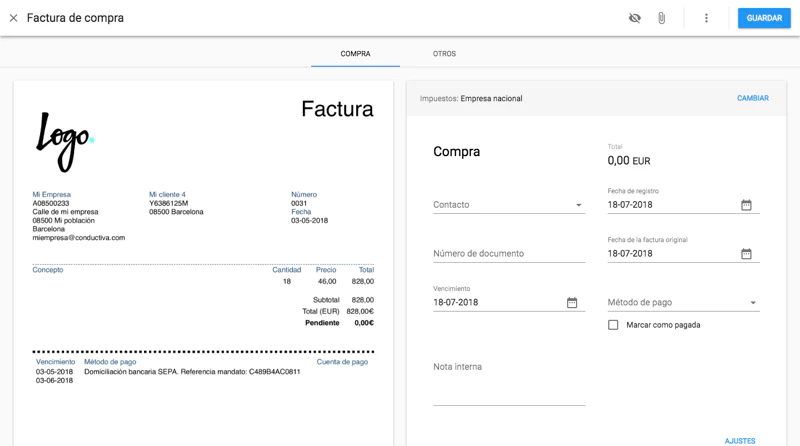Check the Marcar como pagada checkbox
Image resolution: width=800 pixels, height=446 pixels.
tap(613, 325)
